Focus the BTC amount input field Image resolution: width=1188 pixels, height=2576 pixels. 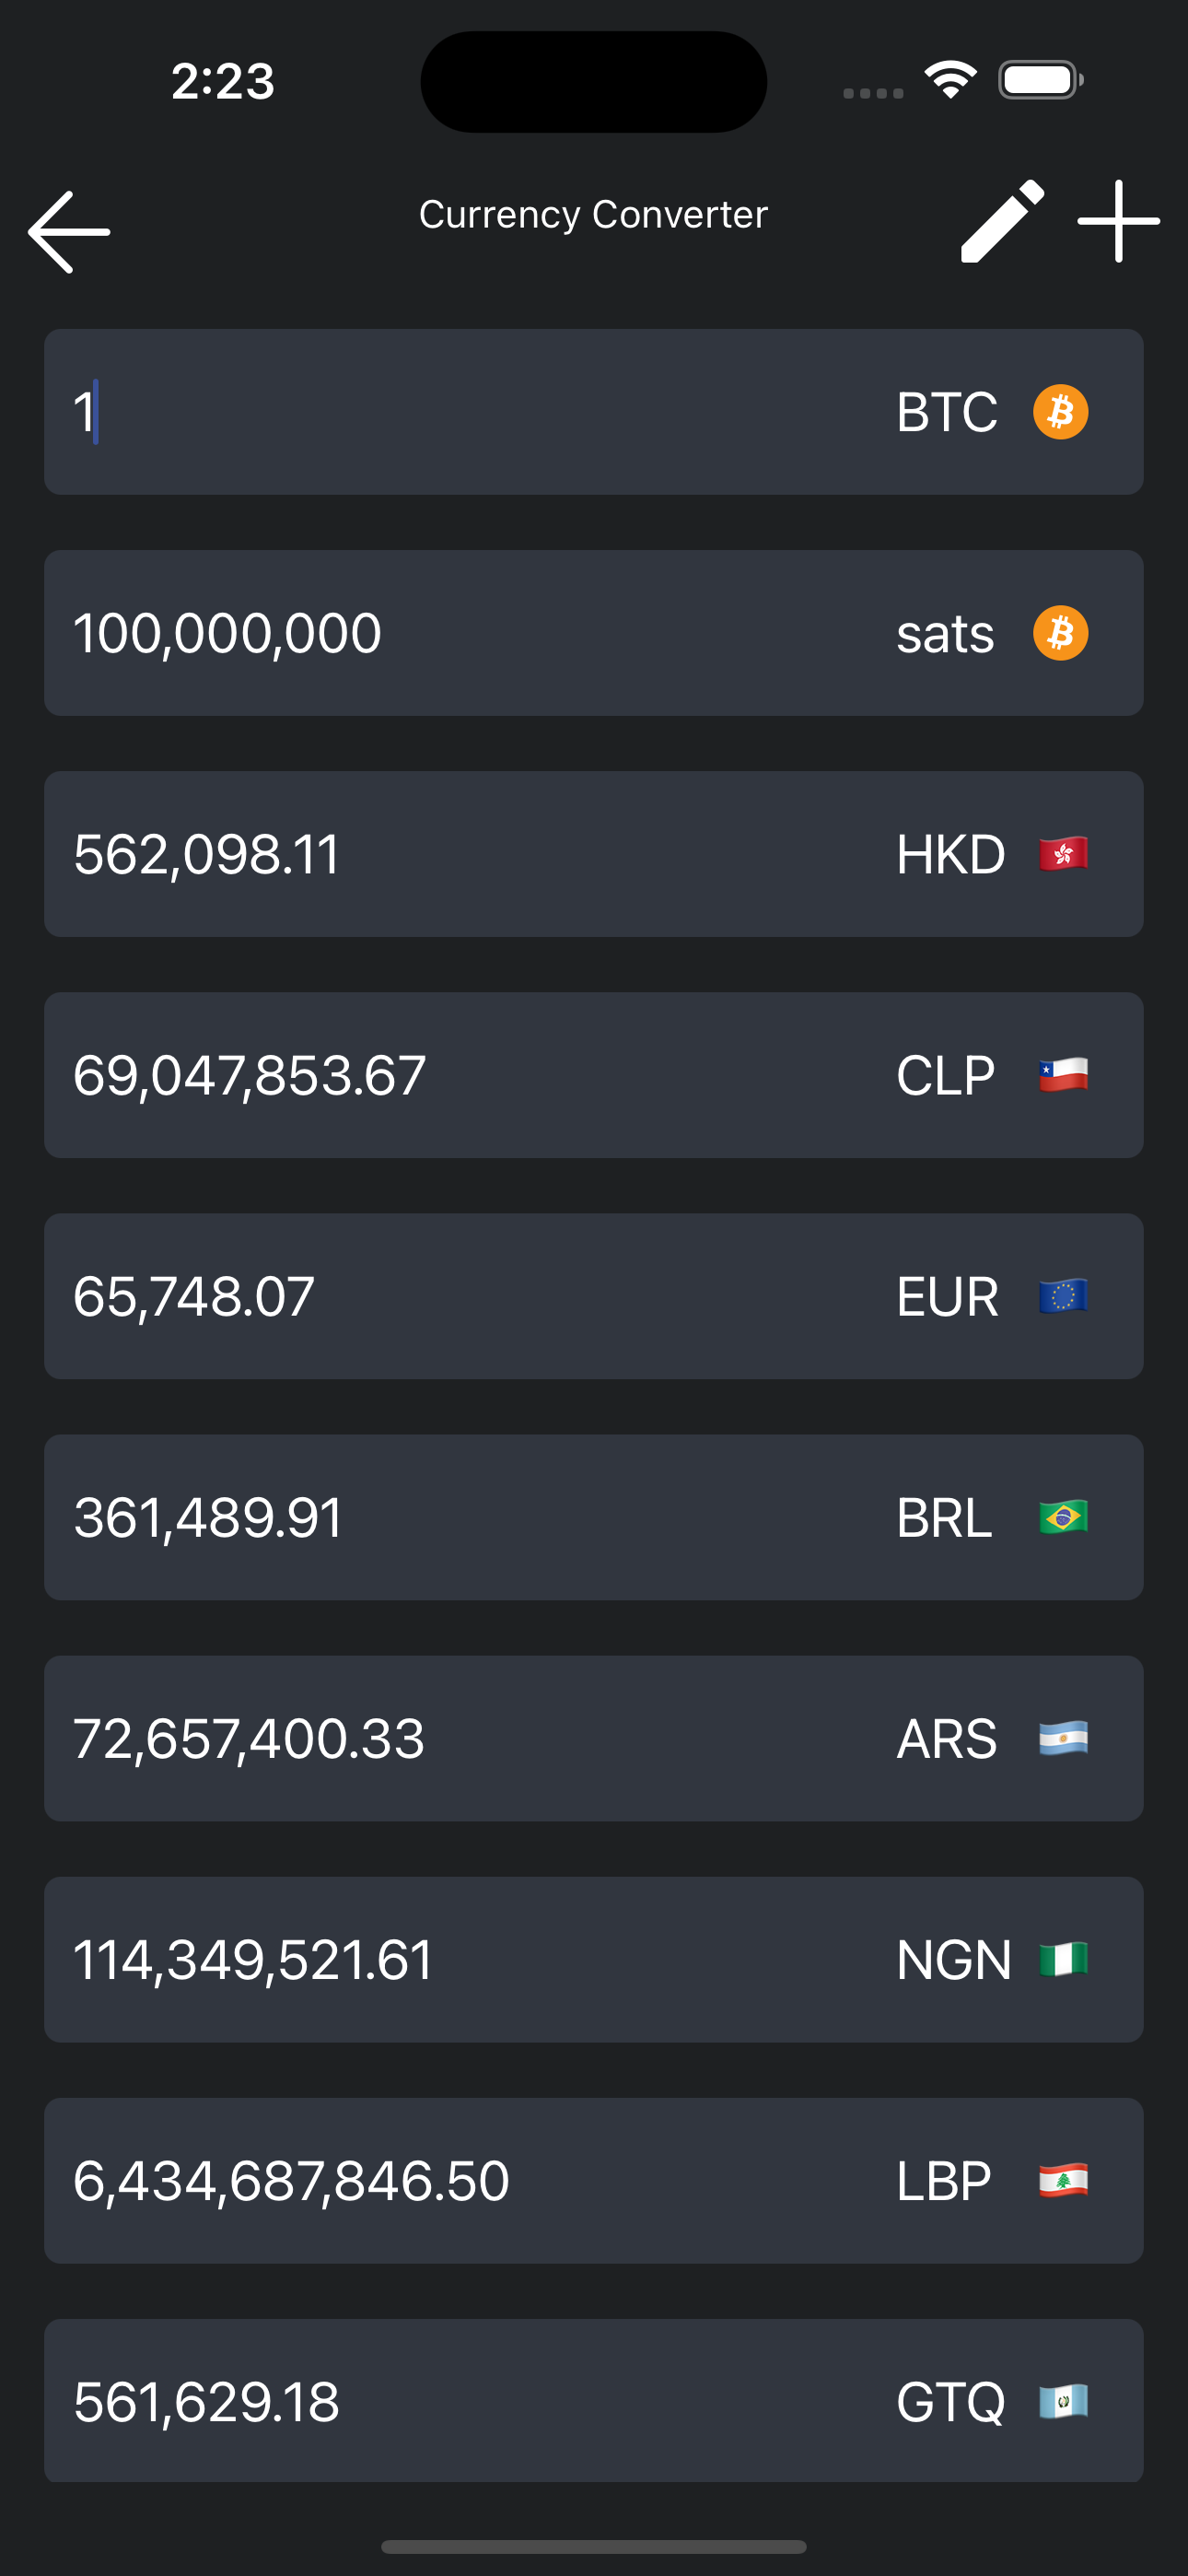tap(450, 412)
